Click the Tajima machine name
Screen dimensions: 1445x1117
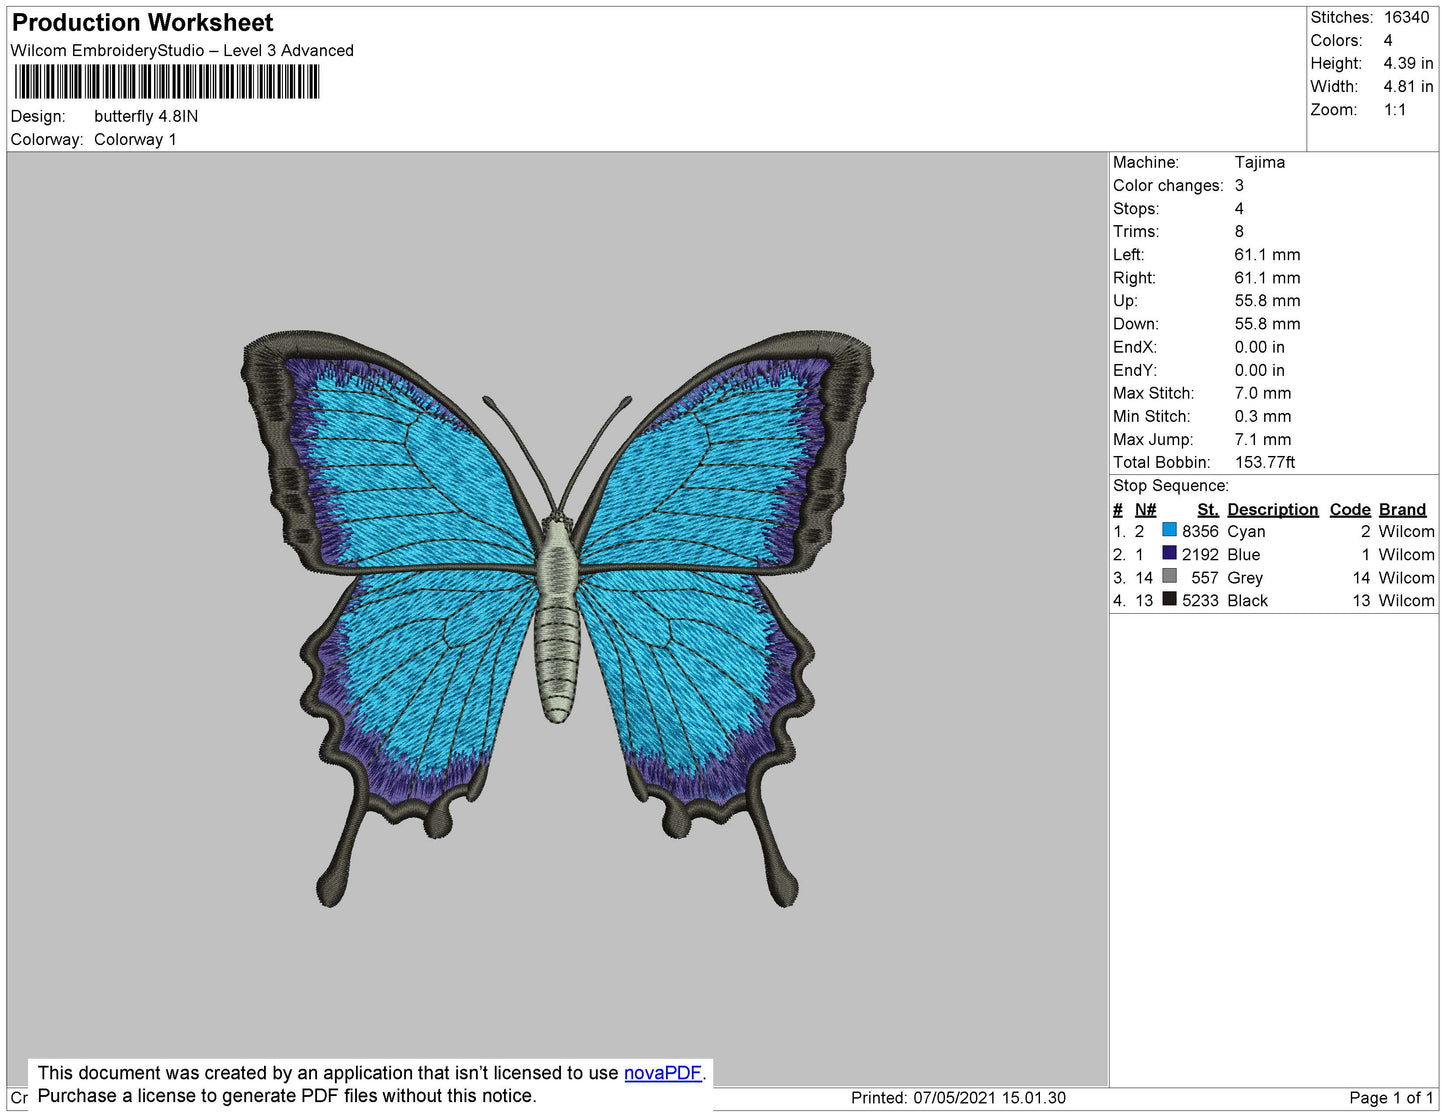tap(1259, 162)
